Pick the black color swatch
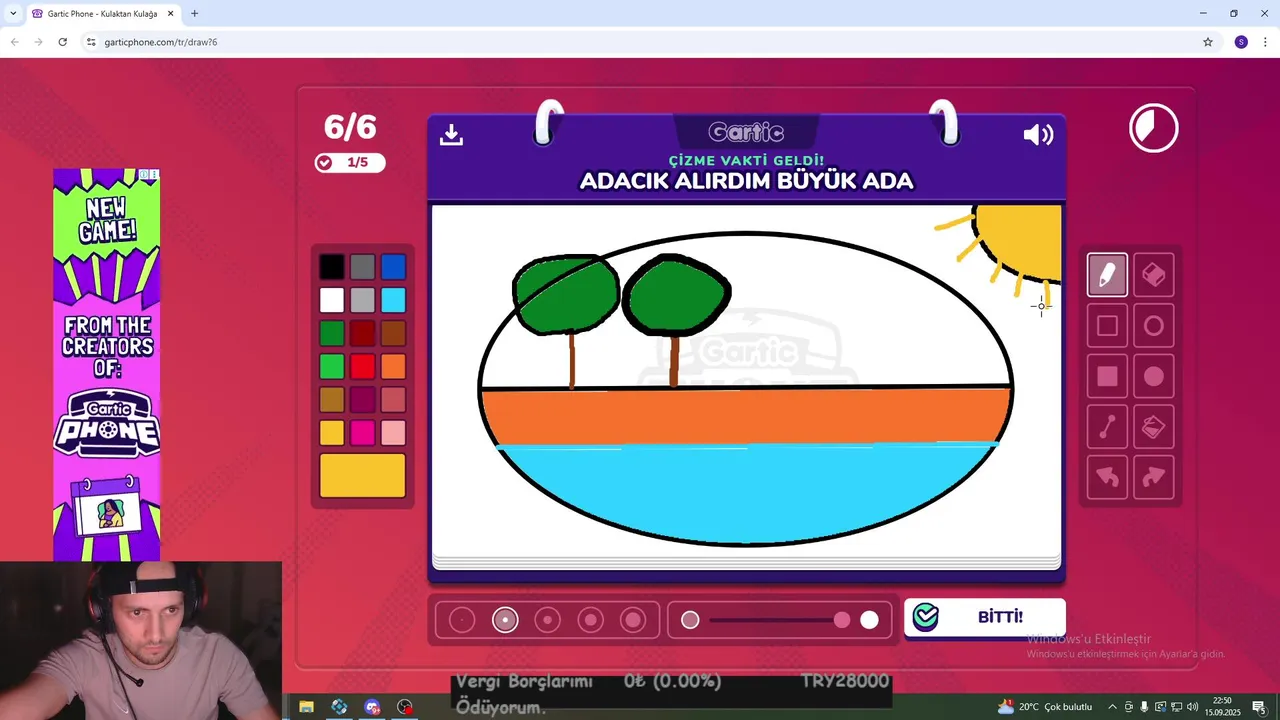 pos(332,267)
